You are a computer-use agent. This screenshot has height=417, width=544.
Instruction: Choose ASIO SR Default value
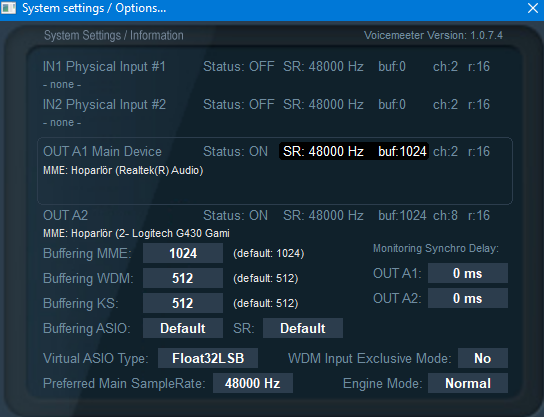pos(303,328)
